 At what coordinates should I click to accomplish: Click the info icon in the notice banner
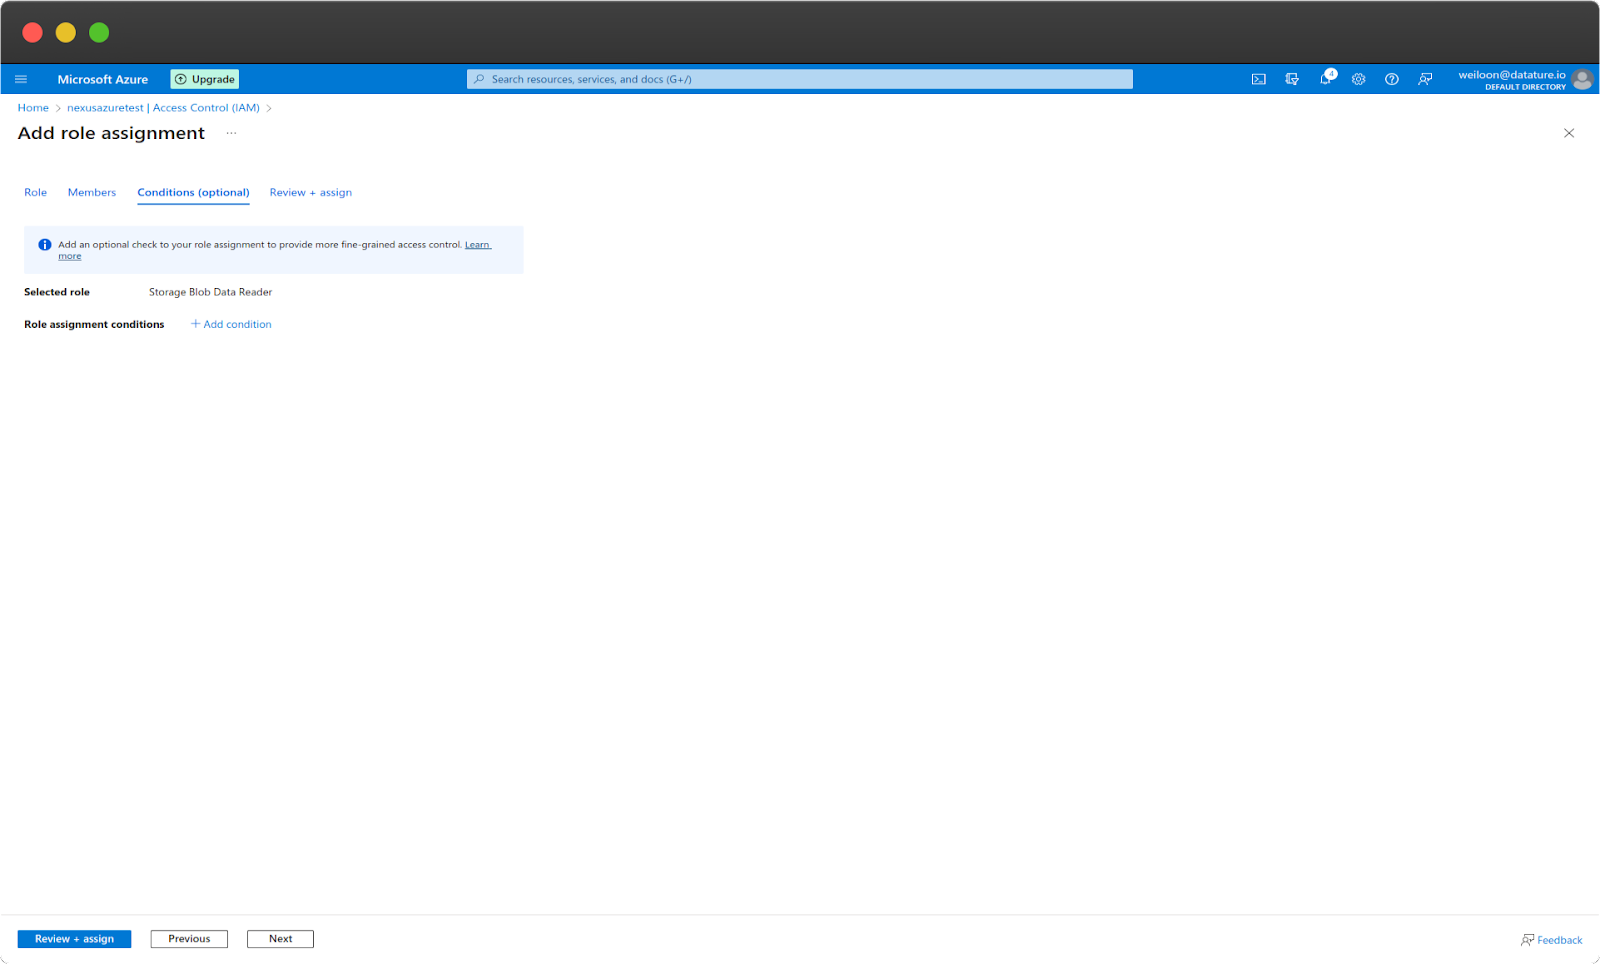tap(44, 244)
